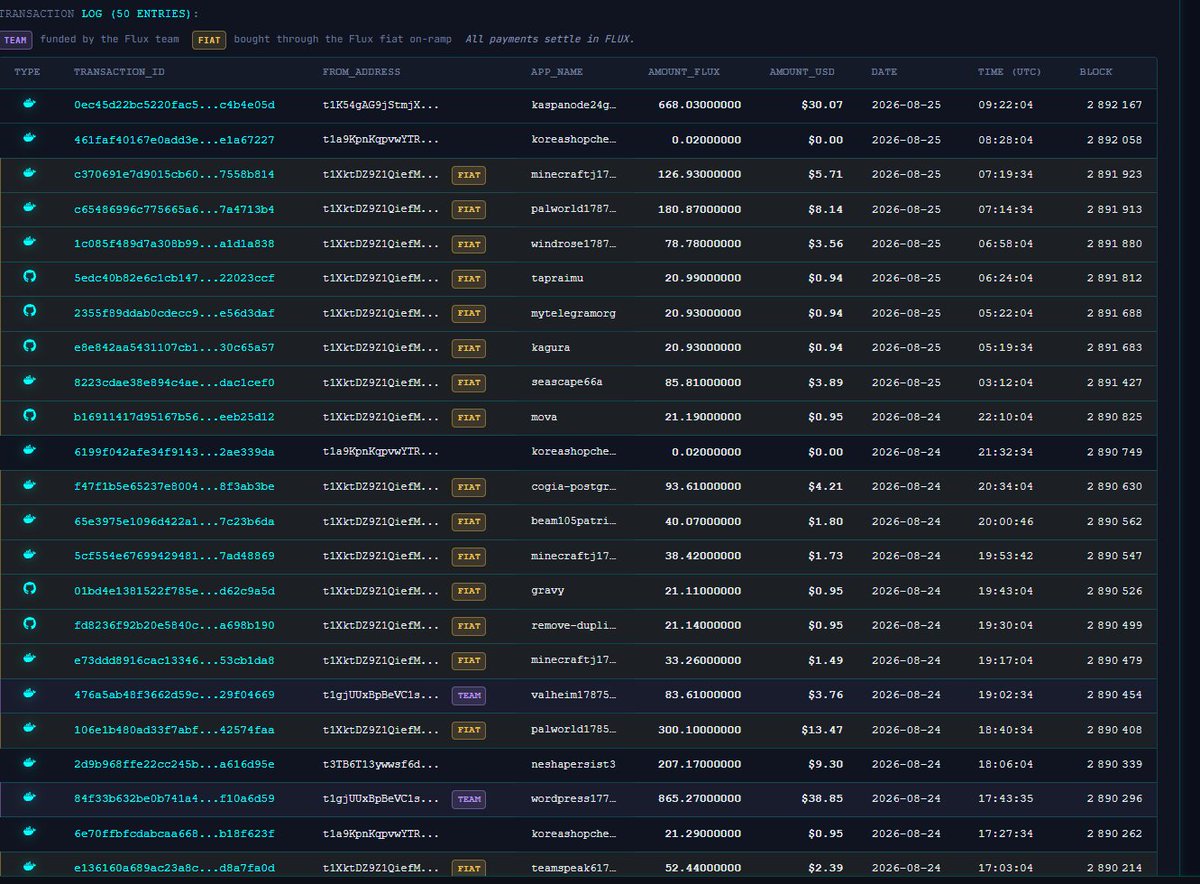Open transaction 8223cdae38e894c4ae...dac1cef0
The image size is (1200, 884).
pyautogui.click(x=174, y=382)
